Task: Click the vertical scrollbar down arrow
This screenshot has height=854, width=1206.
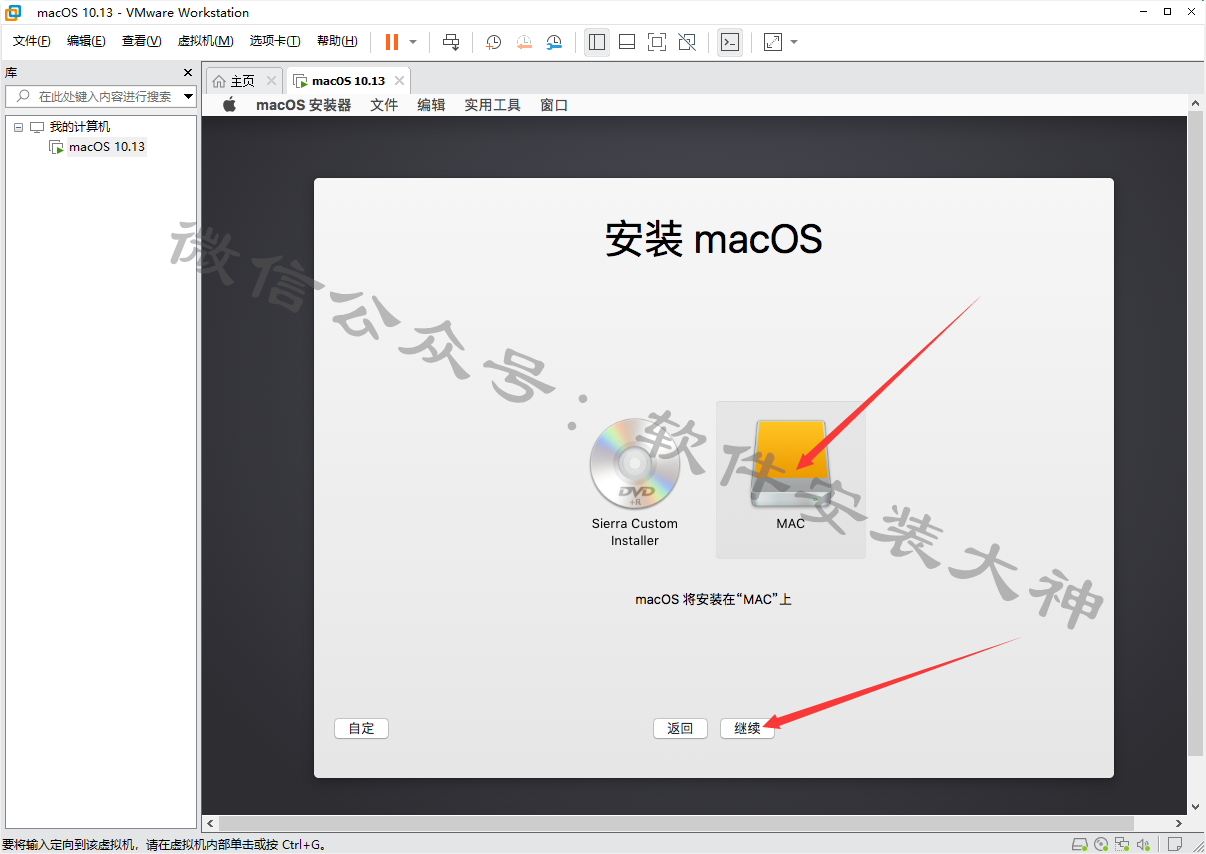Action: tap(1196, 807)
